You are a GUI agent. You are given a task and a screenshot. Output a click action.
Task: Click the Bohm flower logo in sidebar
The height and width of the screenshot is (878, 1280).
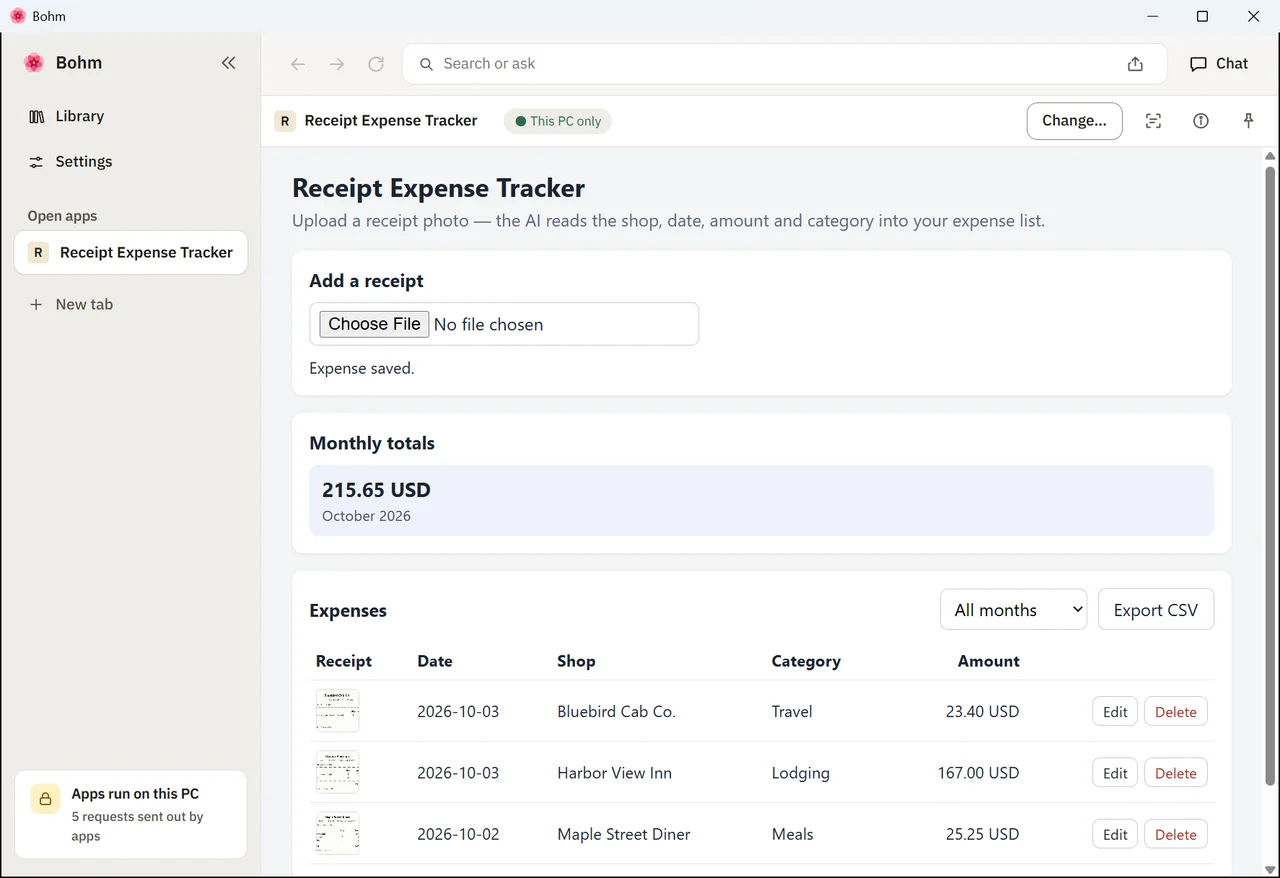pyautogui.click(x=34, y=63)
